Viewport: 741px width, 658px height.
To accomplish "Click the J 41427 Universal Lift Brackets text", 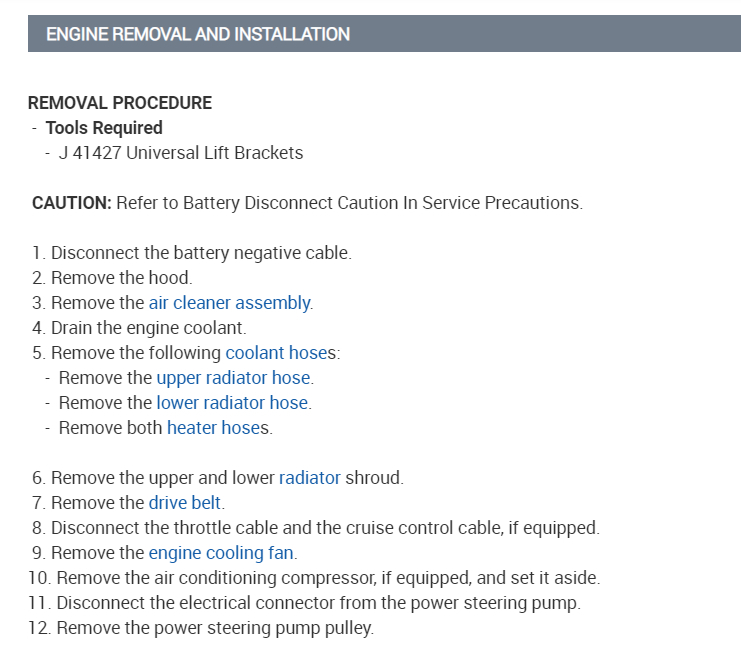I will point(181,153).
